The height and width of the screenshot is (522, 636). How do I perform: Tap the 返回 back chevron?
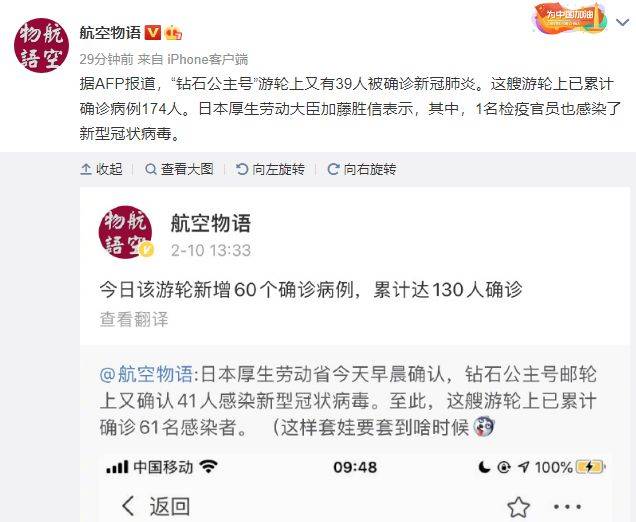pos(128,506)
